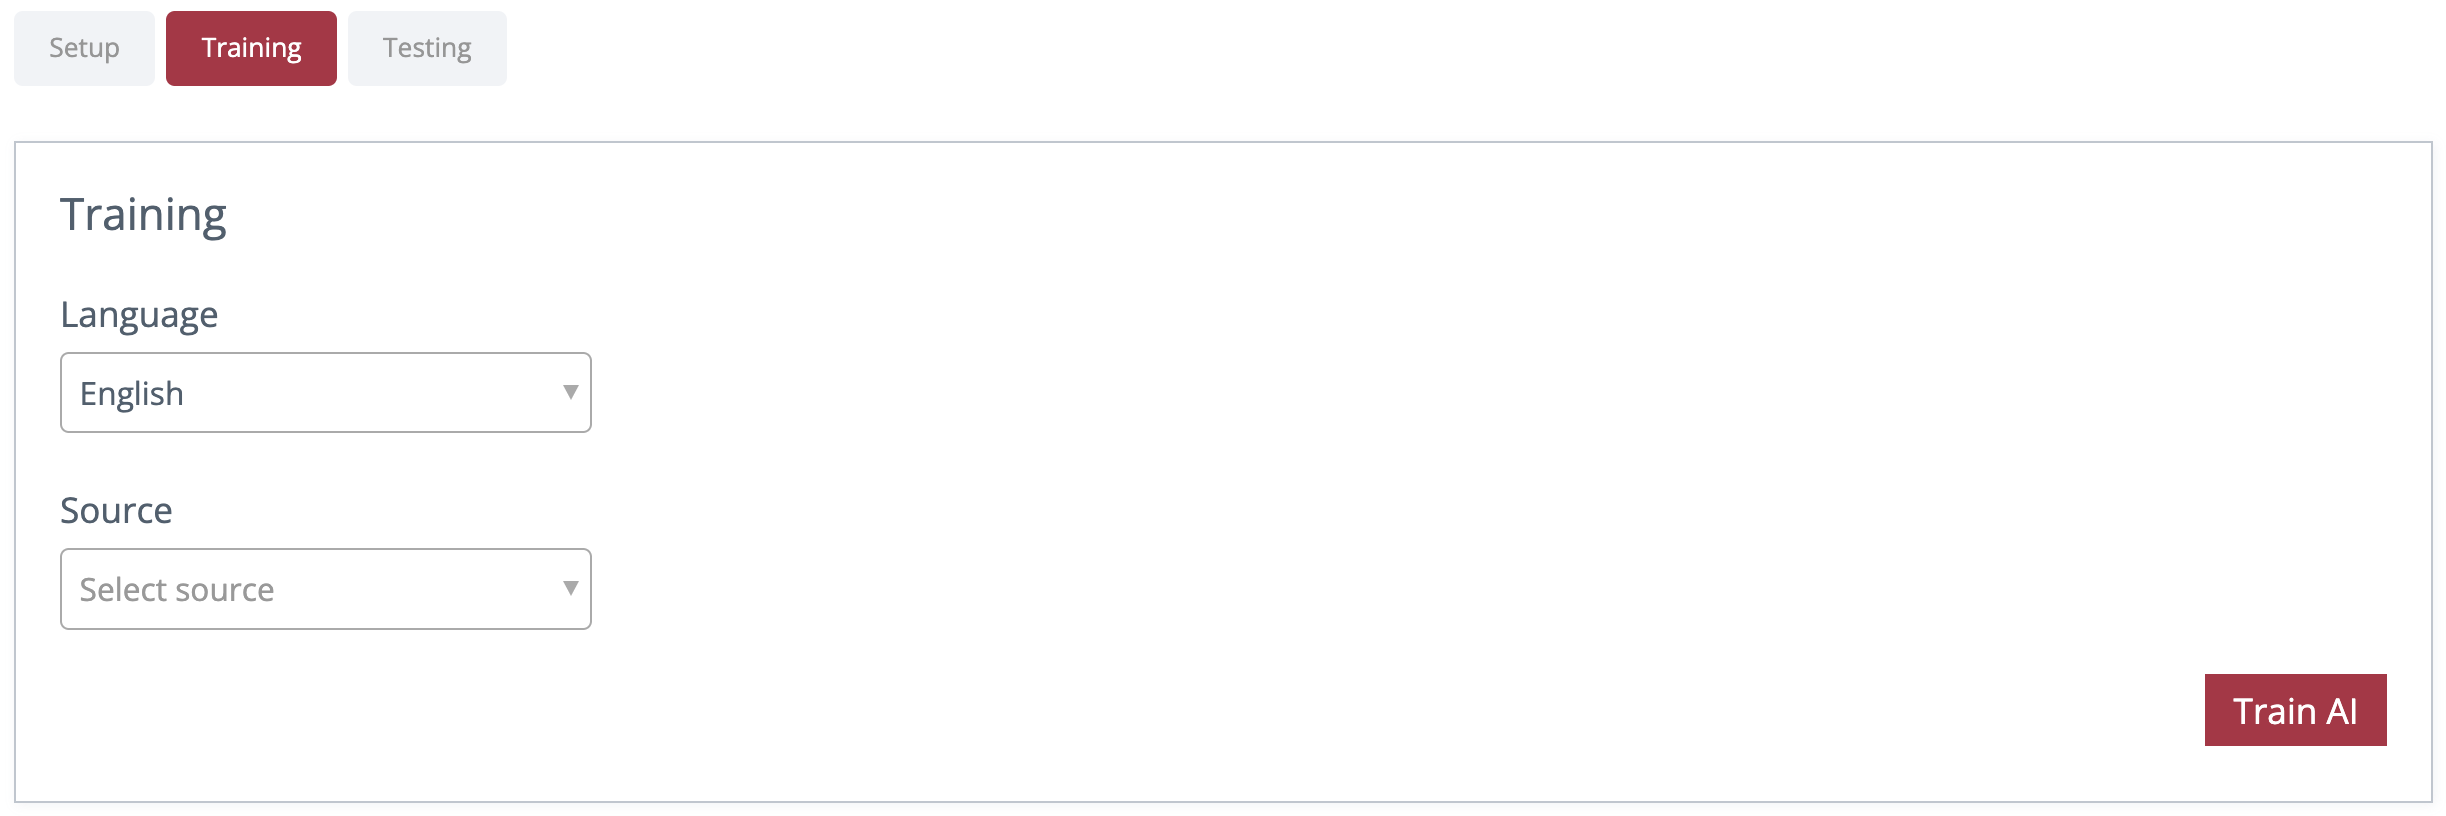Jump ahead to the Testing step
This screenshot has height=816, width=2446.
click(427, 48)
